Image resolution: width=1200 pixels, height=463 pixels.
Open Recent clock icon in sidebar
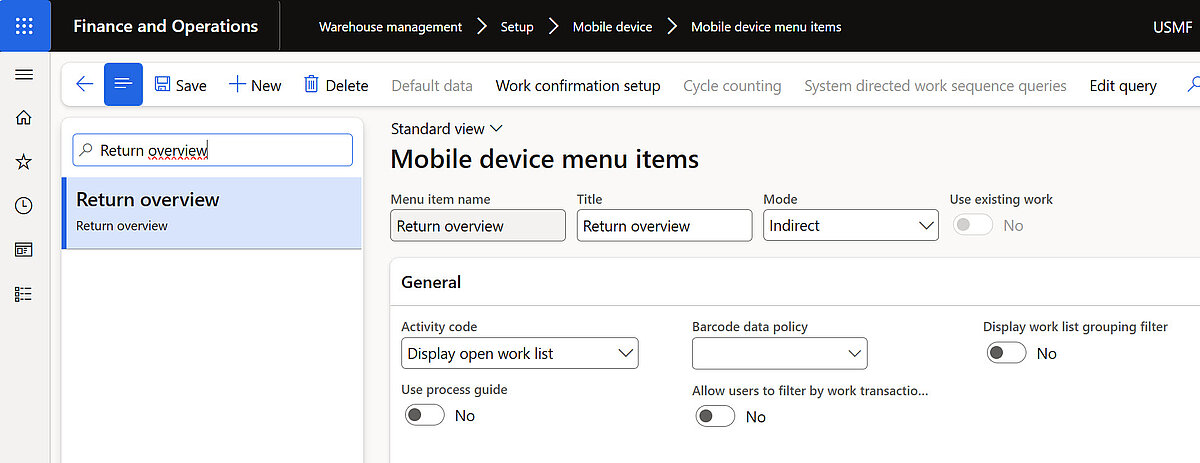pos(24,206)
